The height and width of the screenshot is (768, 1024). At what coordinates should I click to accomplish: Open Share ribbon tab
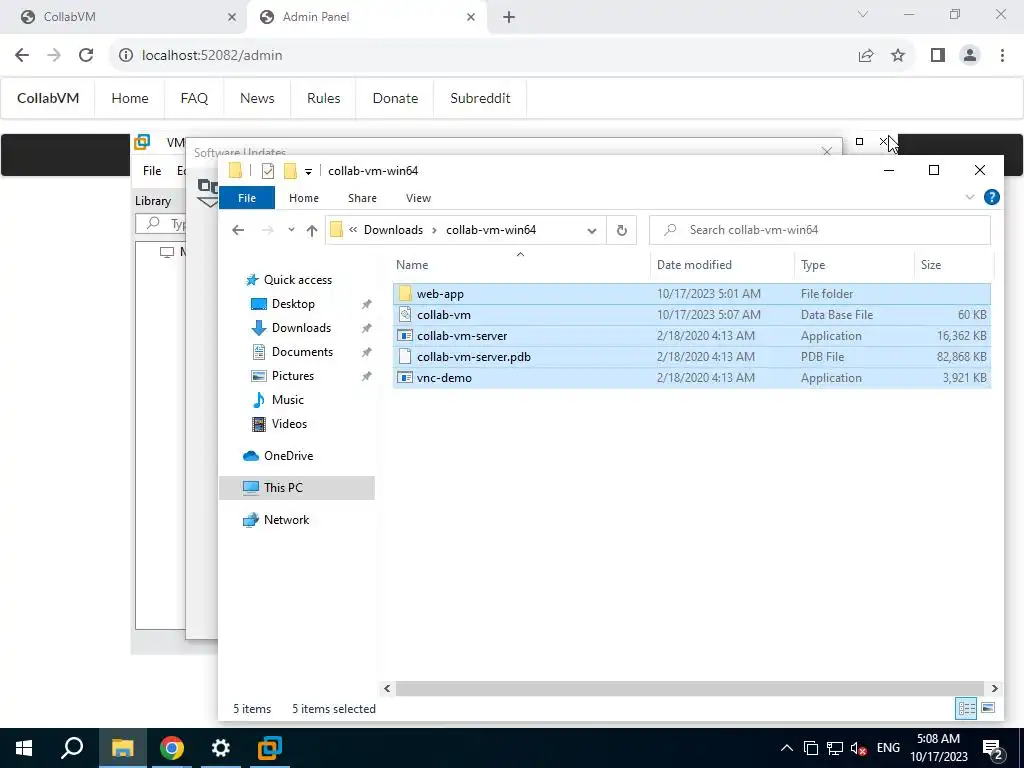[x=362, y=198]
